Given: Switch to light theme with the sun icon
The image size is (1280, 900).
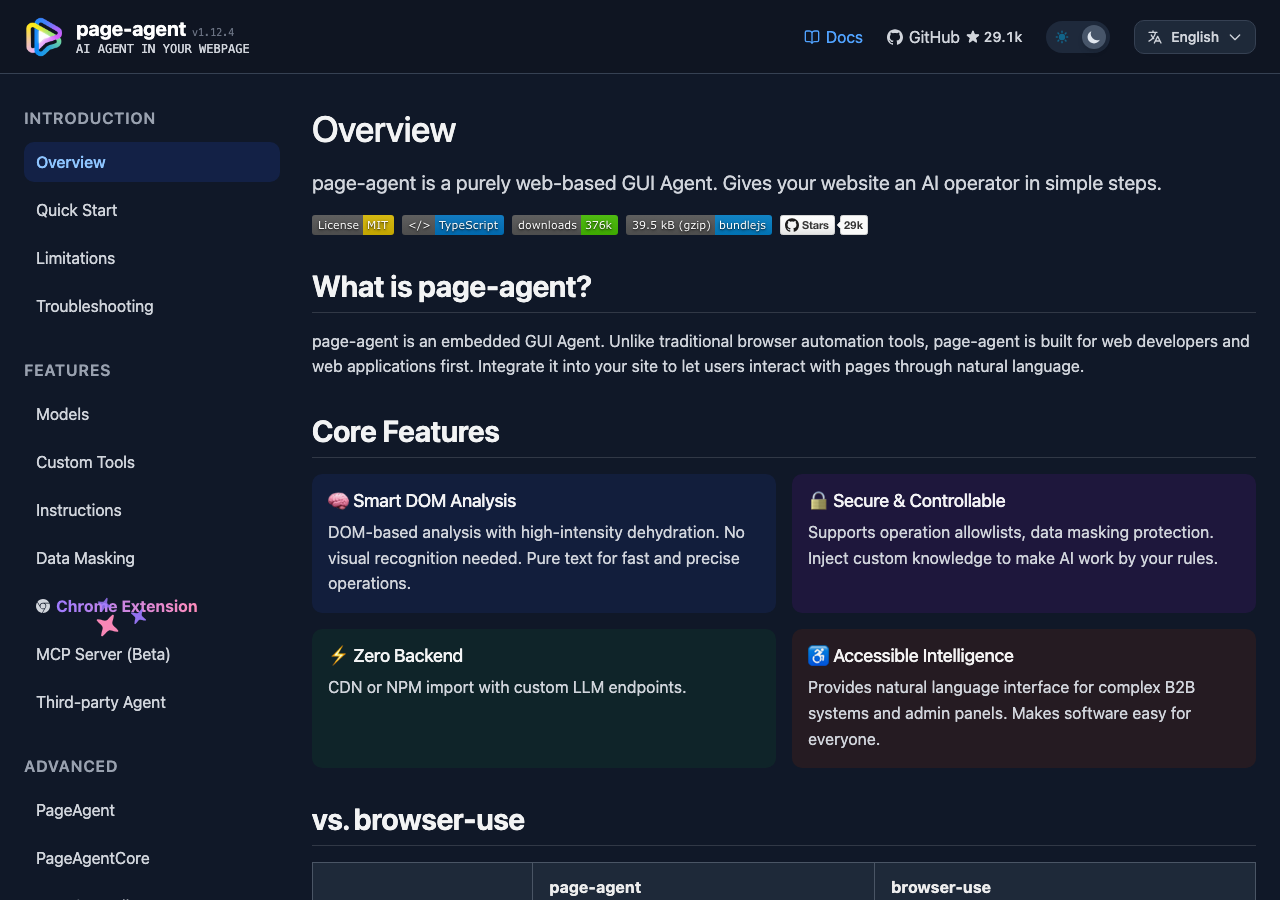Looking at the screenshot, I should pos(1062,37).
